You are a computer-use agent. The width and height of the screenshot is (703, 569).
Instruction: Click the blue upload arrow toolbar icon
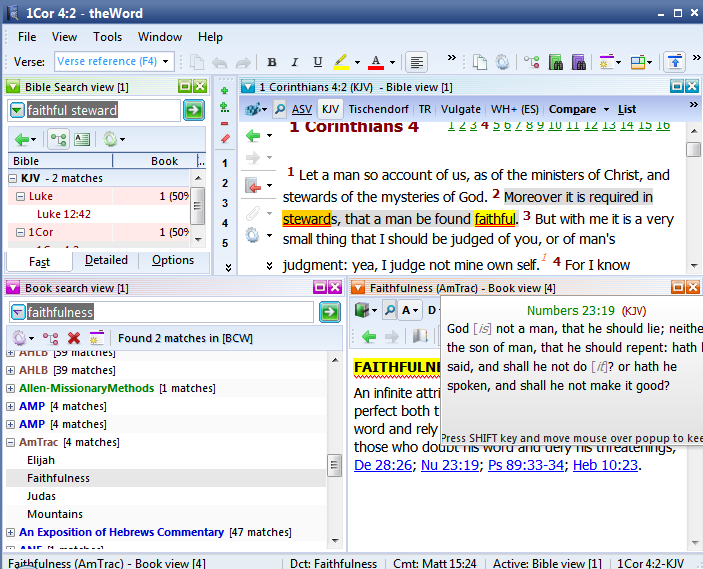675,62
